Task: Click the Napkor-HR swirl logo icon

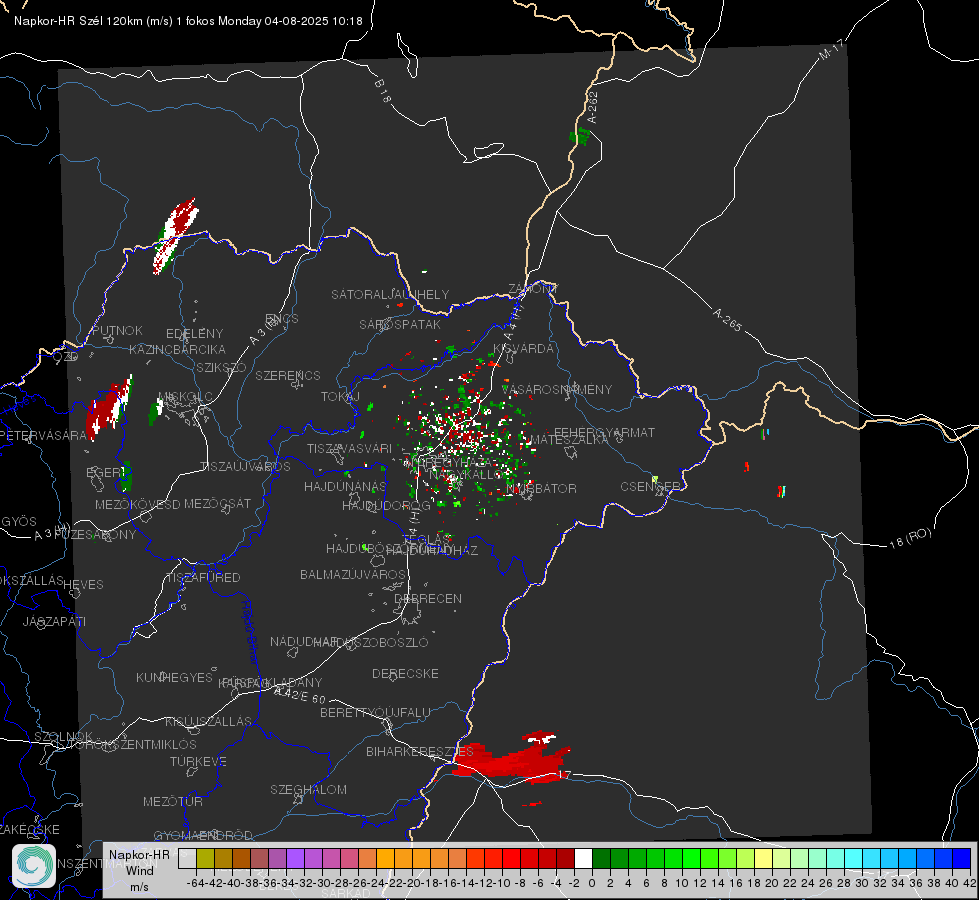Action: pos(34,866)
